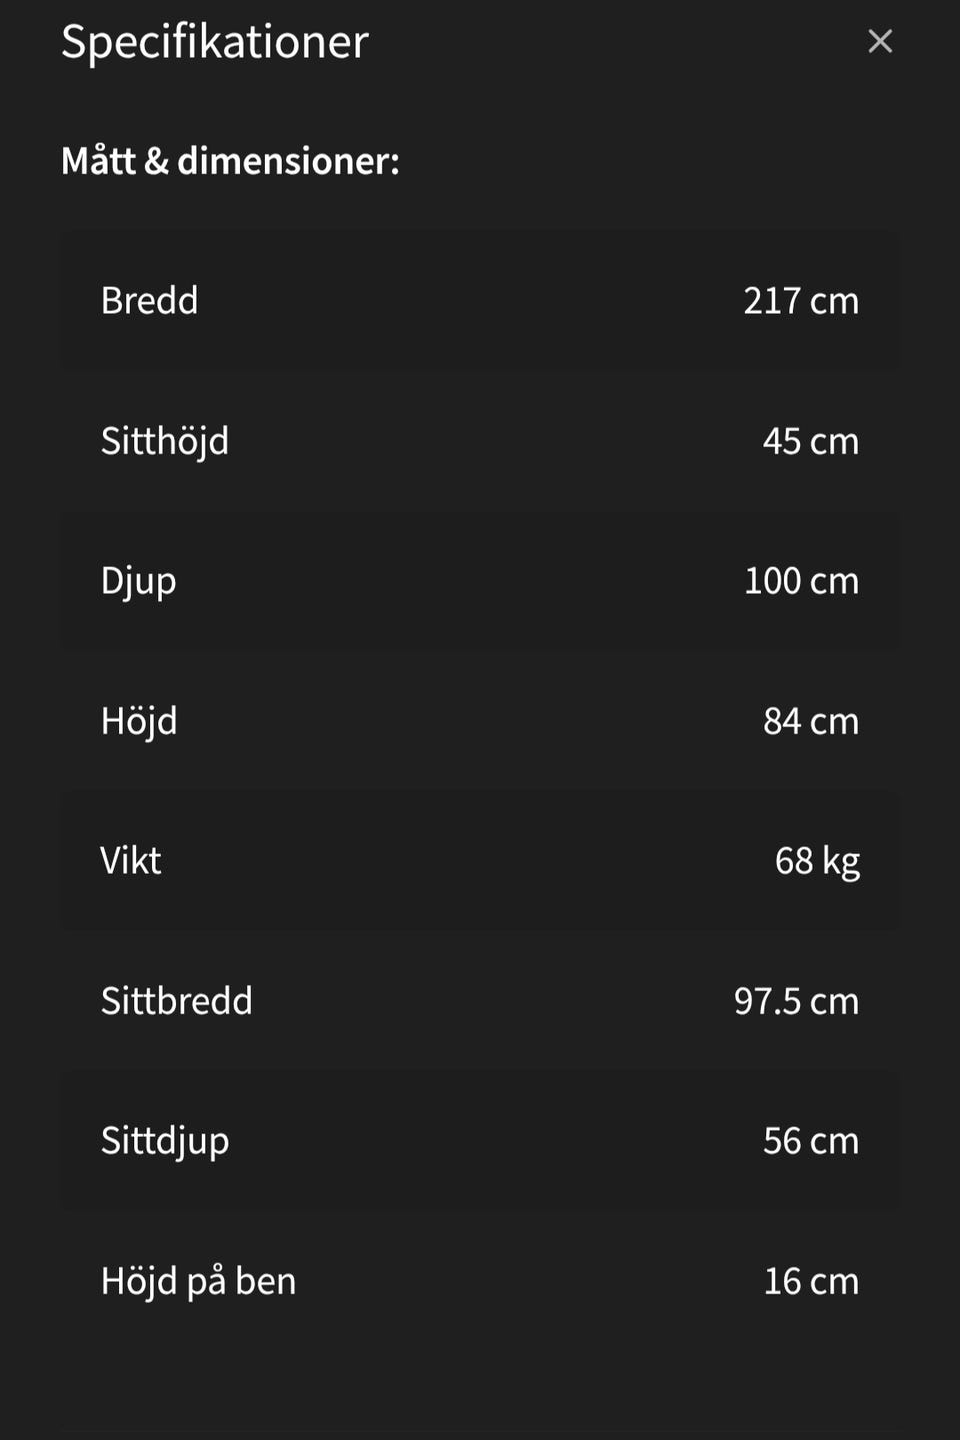Select the Mått & dimensioner heading
Screen dimensions: 960x1440
coord(230,161)
